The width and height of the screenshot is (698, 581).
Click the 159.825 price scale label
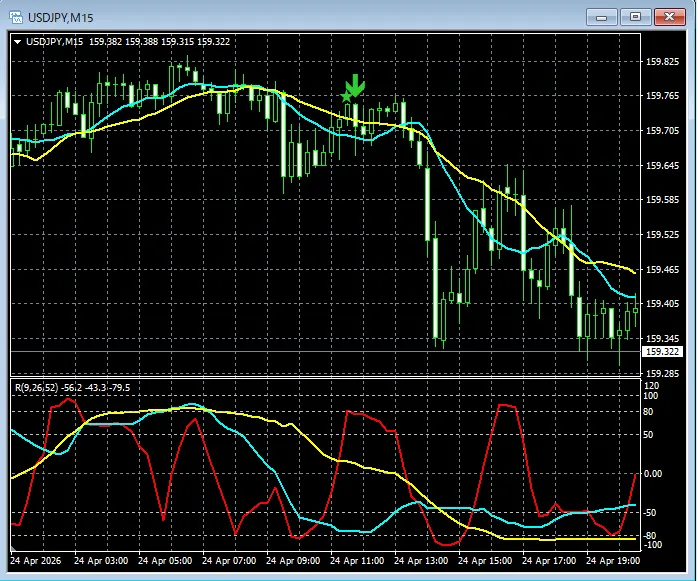pos(661,61)
